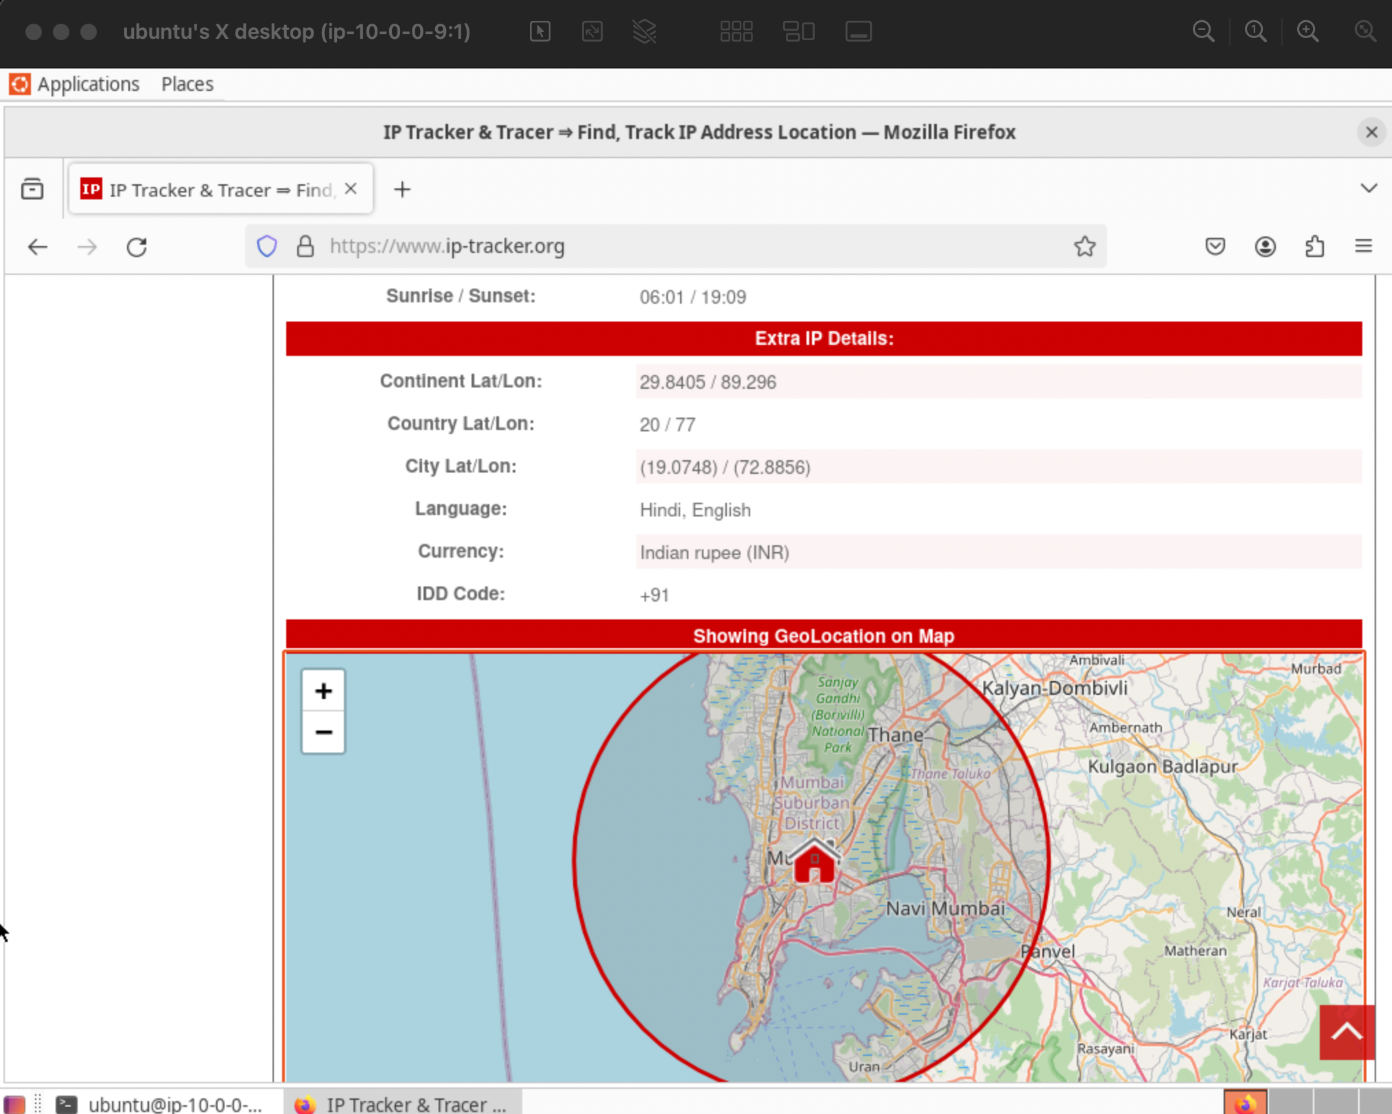
Task: Click Firefox workspace icon in bottom panel
Action: 1245,1103
